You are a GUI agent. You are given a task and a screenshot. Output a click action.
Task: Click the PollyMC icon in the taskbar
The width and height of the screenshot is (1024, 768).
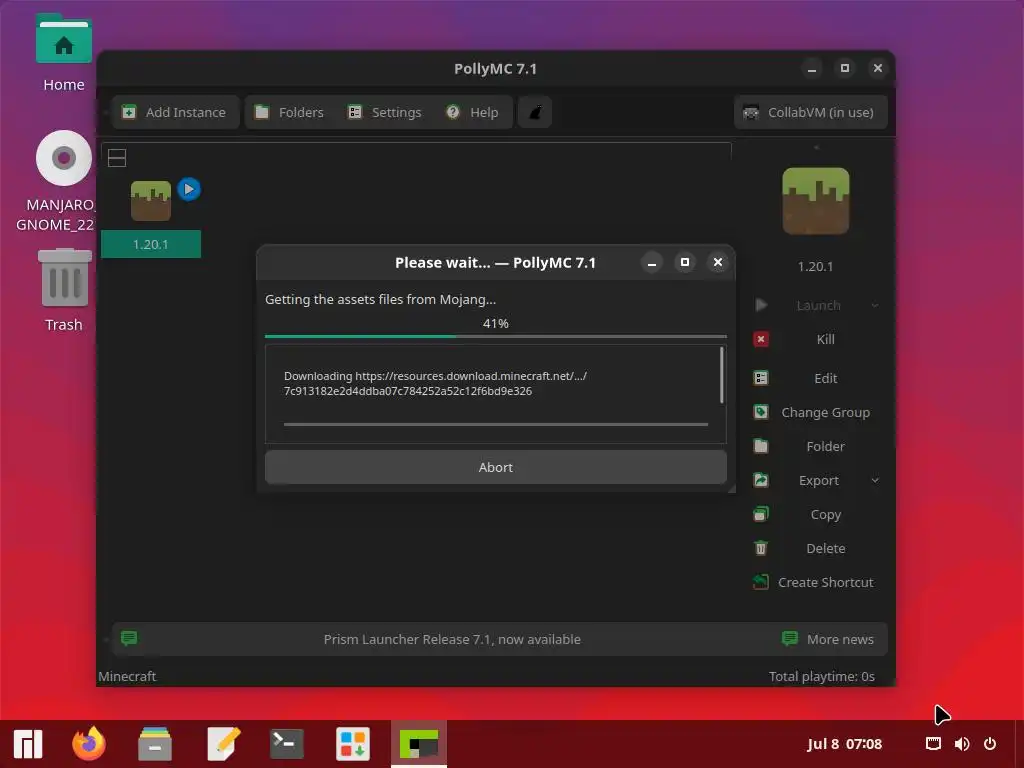click(x=419, y=744)
